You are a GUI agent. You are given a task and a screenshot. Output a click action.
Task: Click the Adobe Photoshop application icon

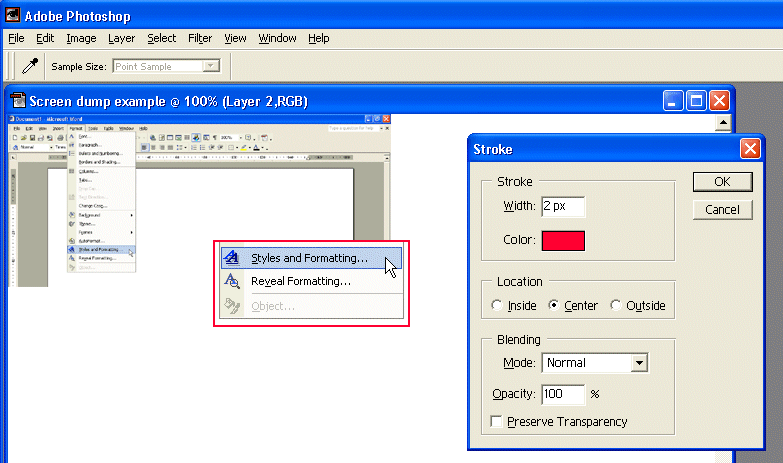point(12,15)
